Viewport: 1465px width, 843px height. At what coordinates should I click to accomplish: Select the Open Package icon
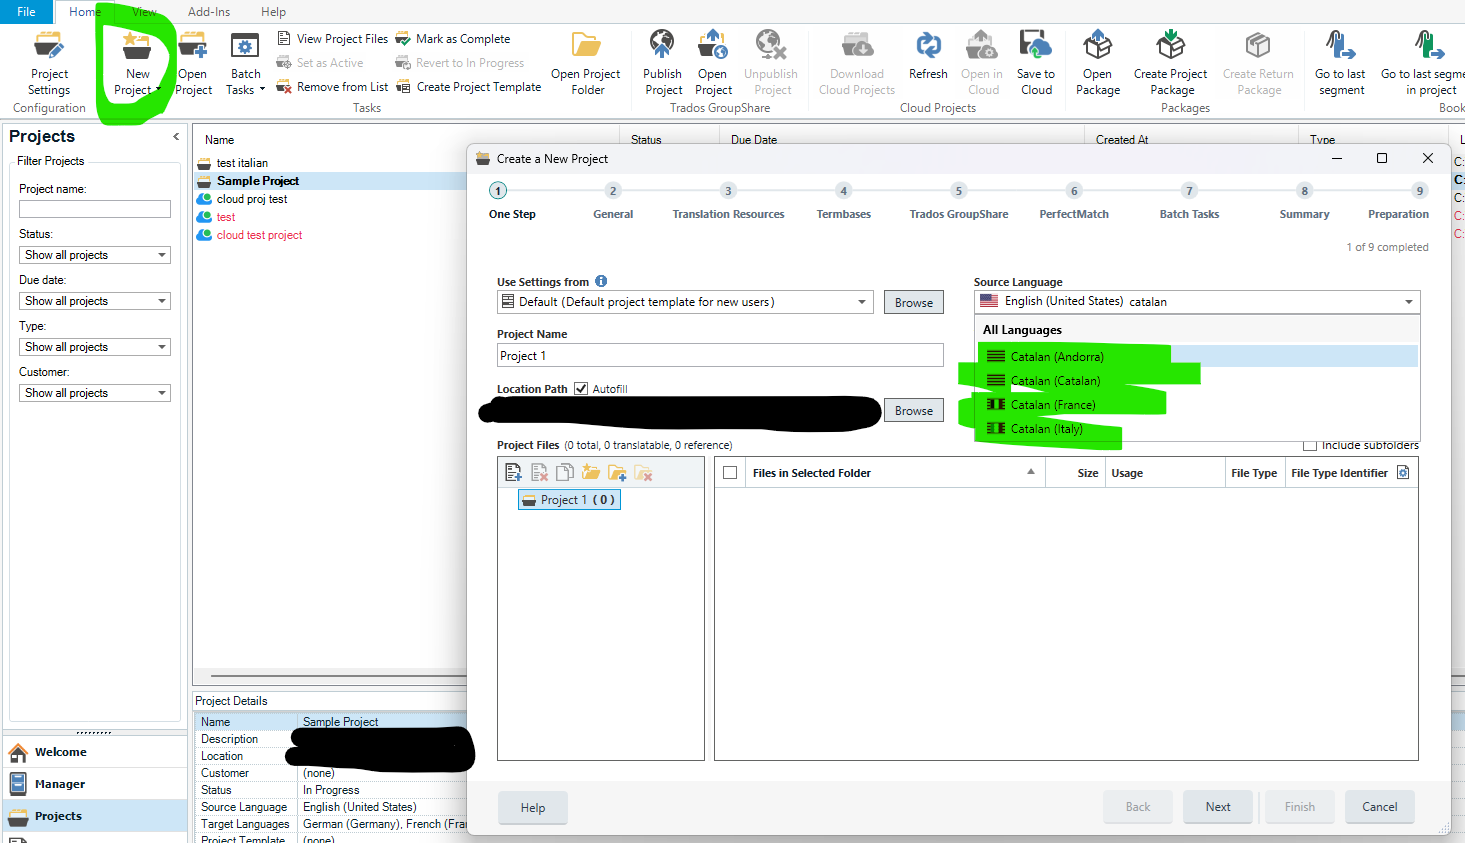[x=1097, y=60]
